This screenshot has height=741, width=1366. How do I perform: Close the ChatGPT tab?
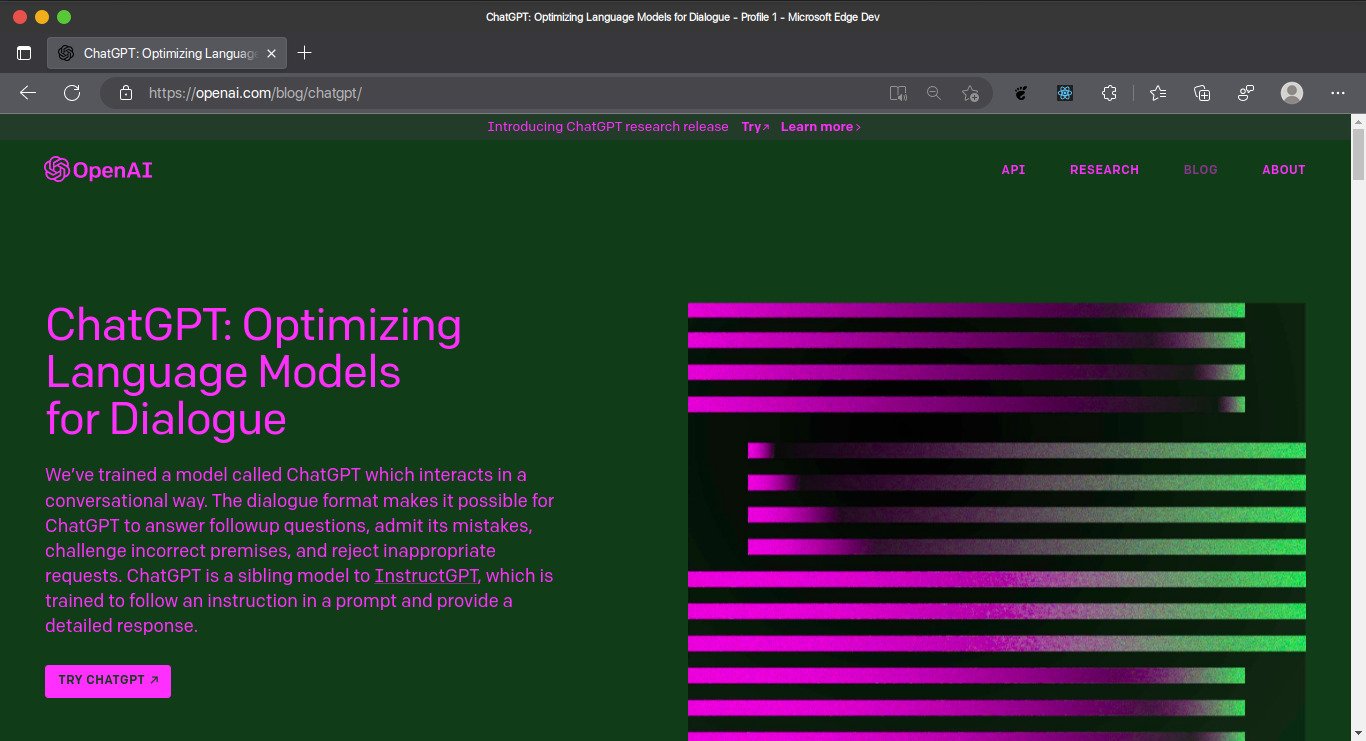(x=271, y=53)
